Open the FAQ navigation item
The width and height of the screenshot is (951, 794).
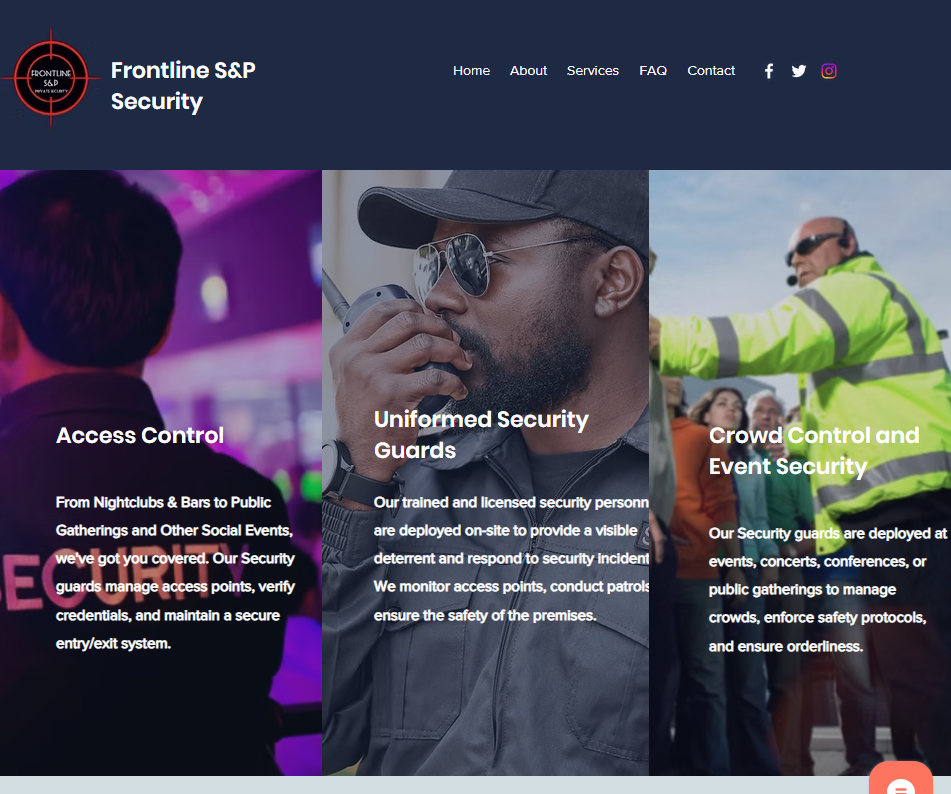(x=653, y=71)
